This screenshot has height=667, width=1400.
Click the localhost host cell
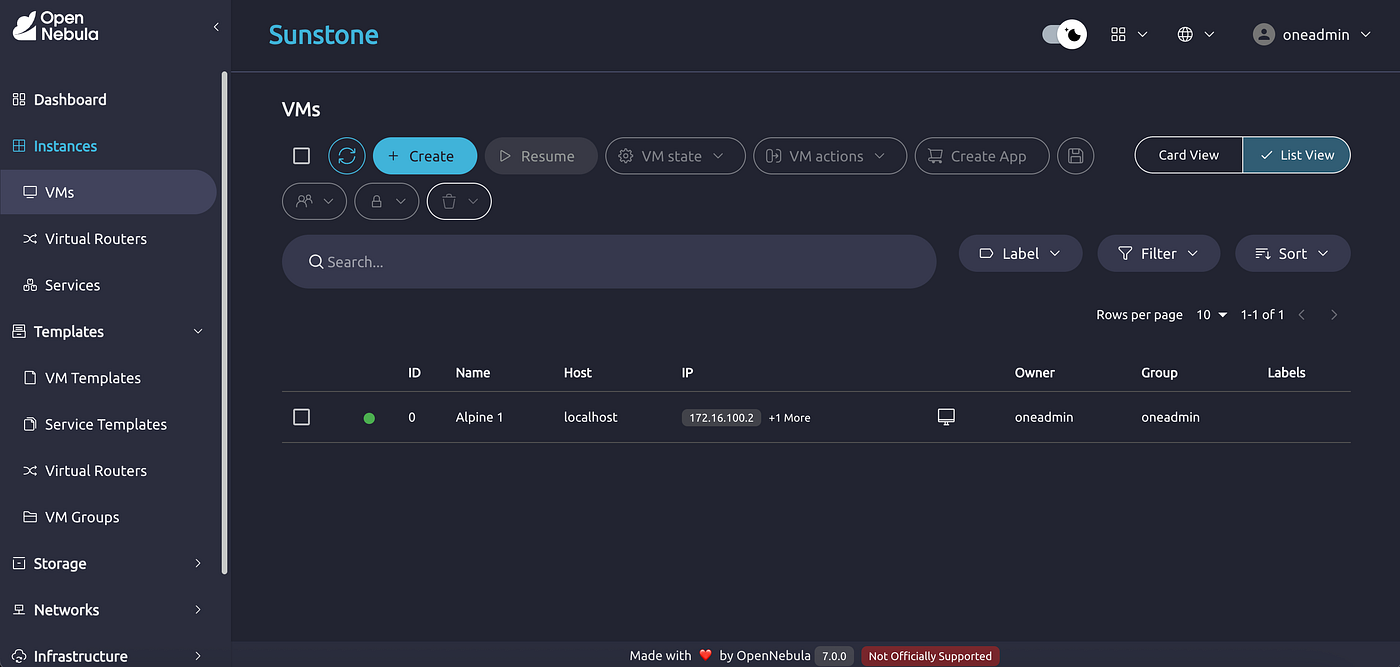(x=591, y=417)
